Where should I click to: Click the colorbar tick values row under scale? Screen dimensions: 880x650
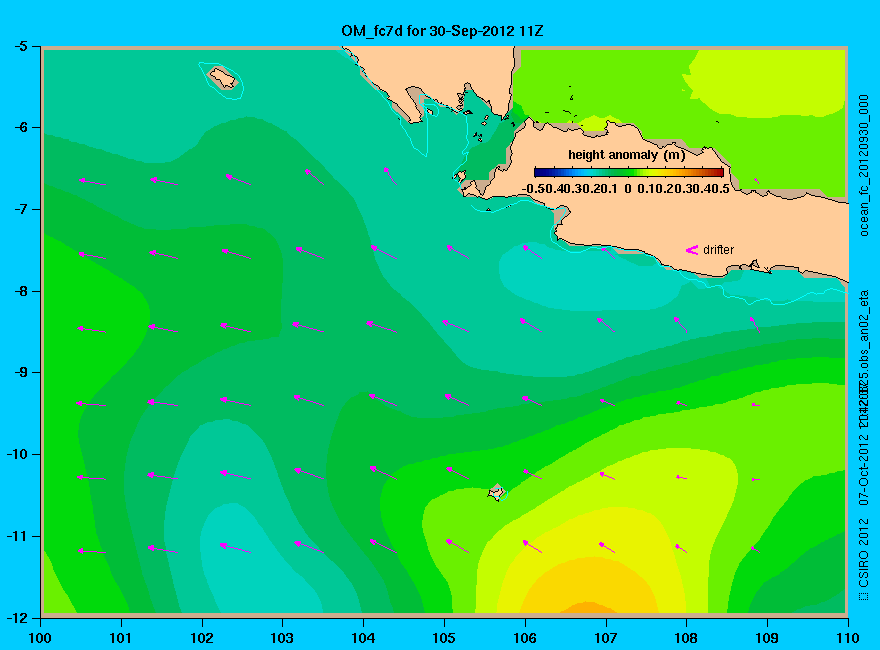pyautogui.click(x=626, y=189)
